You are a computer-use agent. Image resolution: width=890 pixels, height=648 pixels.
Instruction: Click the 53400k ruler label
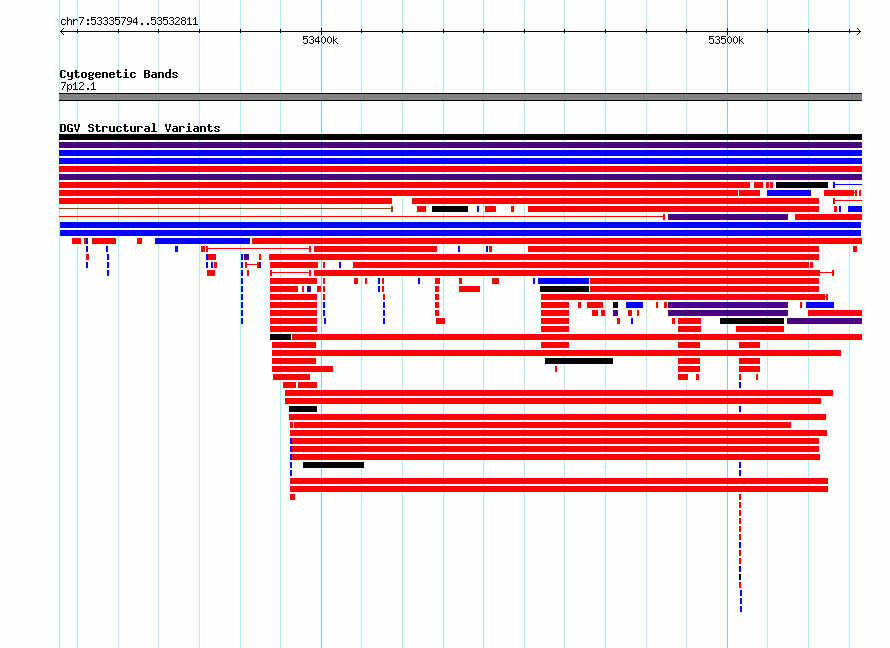320,40
